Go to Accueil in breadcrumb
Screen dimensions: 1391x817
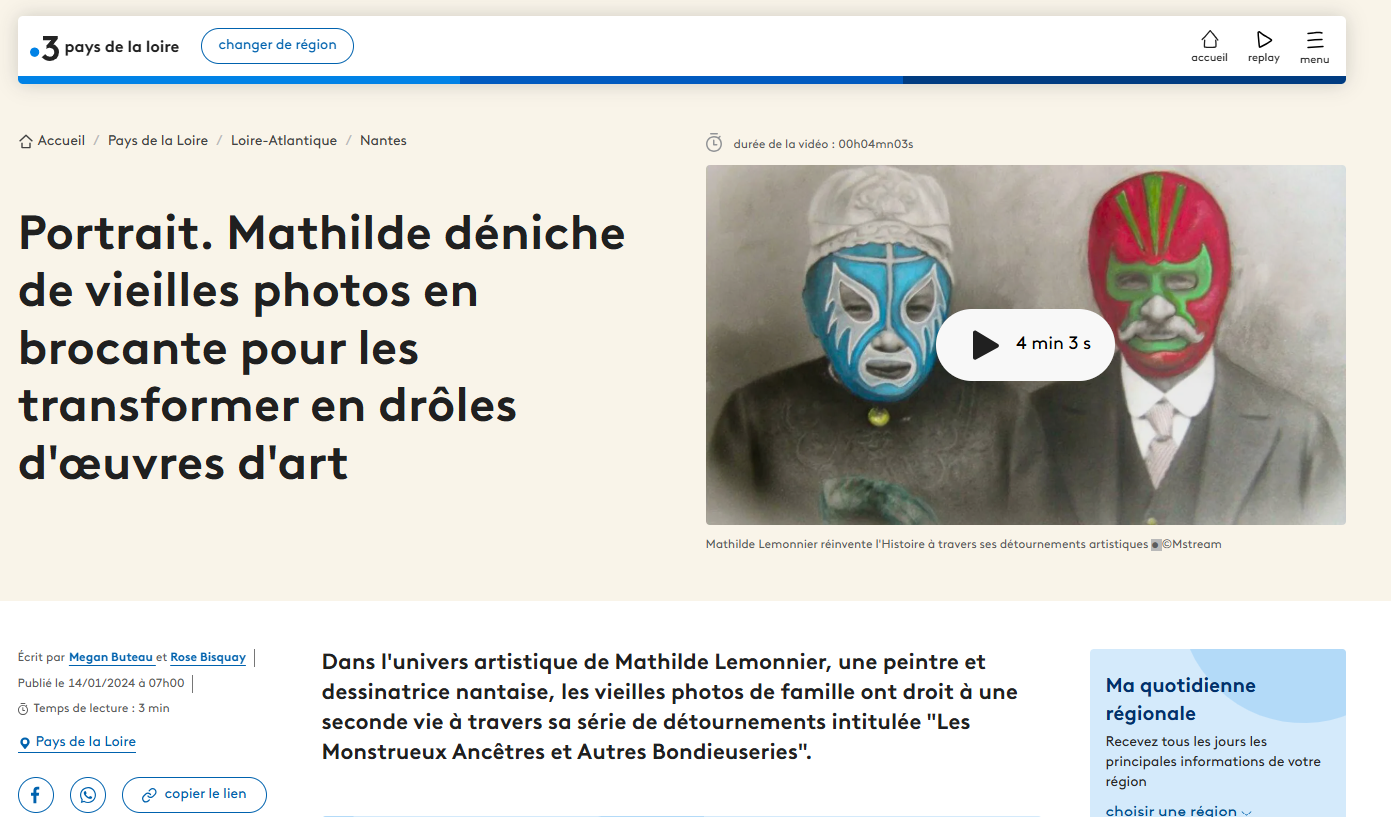point(60,141)
